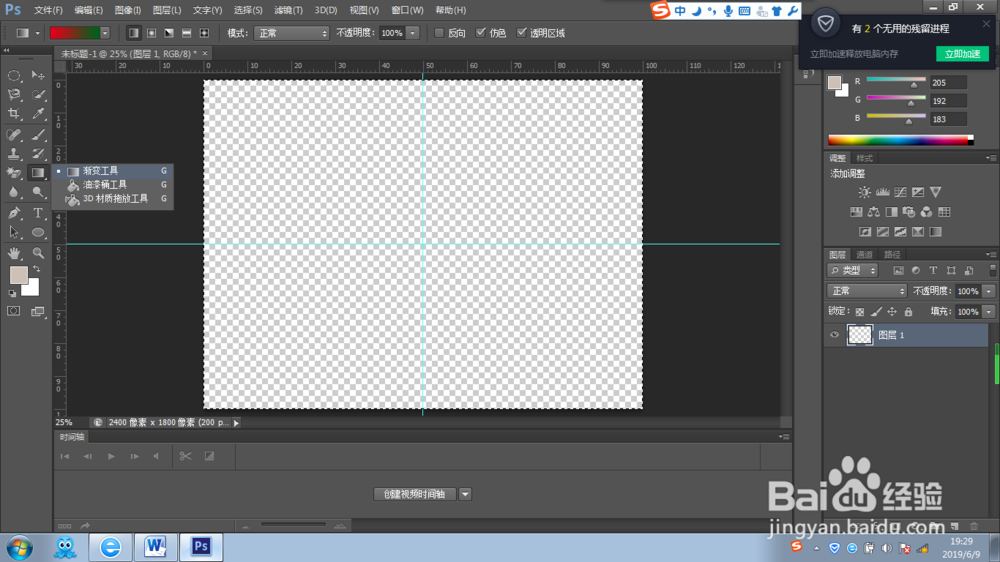Choose angle gradient style button

169,33
